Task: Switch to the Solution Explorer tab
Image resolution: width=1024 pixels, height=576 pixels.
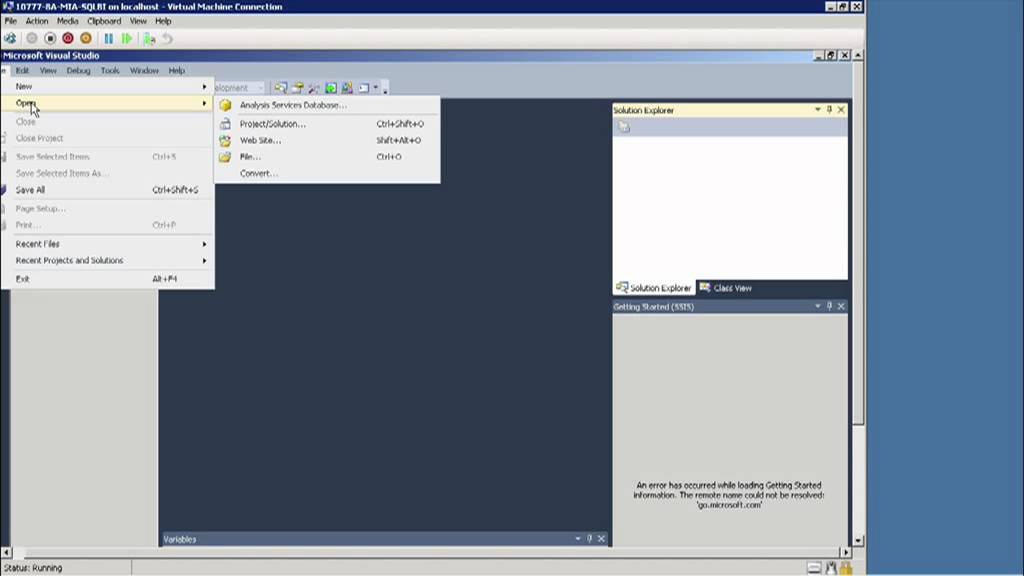Action: (x=654, y=288)
